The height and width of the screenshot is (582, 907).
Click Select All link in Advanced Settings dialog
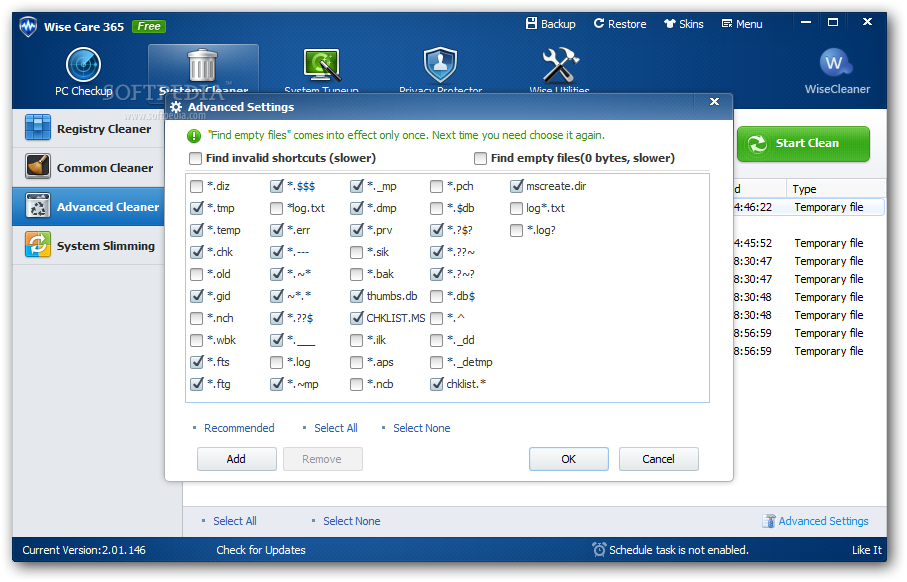335,428
